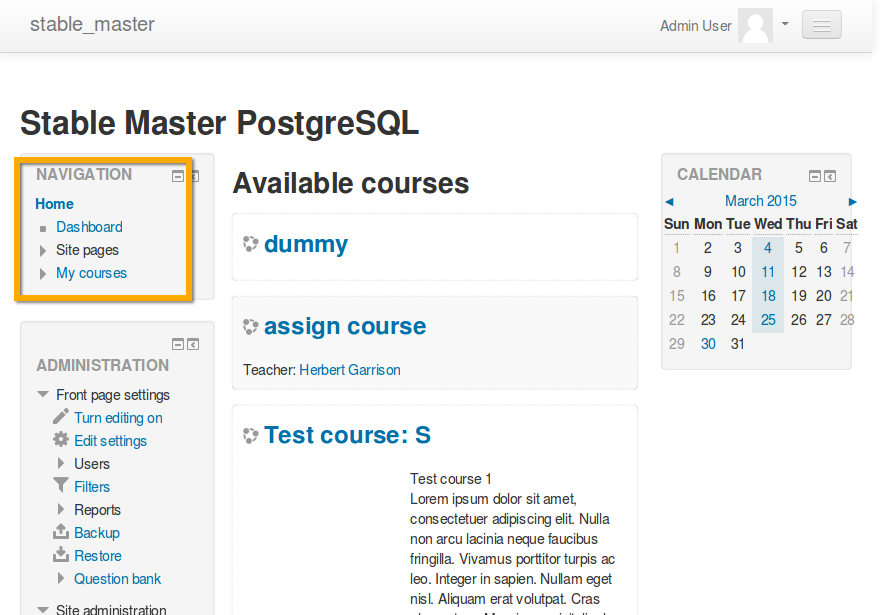Select calendar day 25
This screenshot has height=615, width=884.
point(768,320)
